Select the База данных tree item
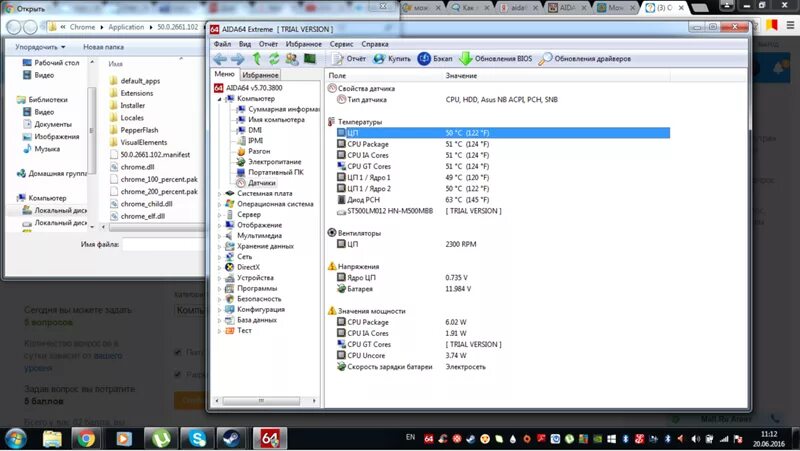Screen dimensions: 800x451 point(252,320)
